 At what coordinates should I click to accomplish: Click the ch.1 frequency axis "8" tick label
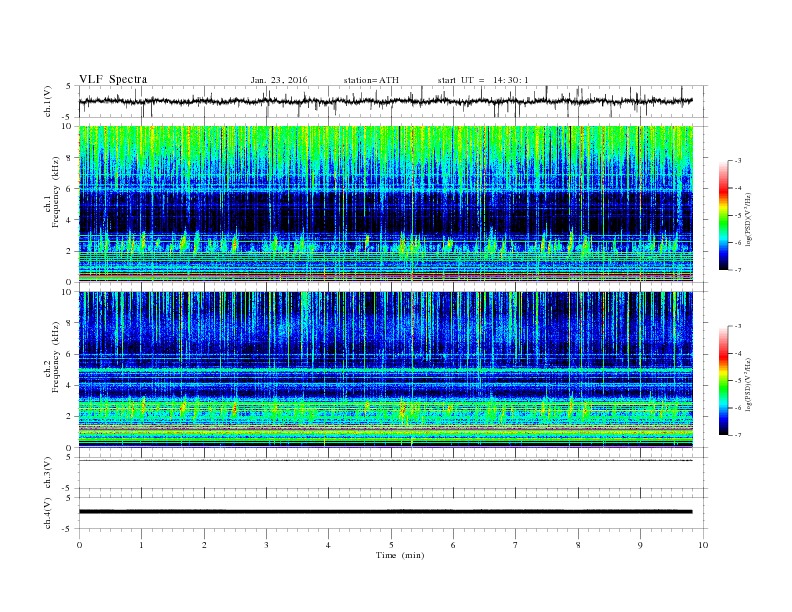69,158
